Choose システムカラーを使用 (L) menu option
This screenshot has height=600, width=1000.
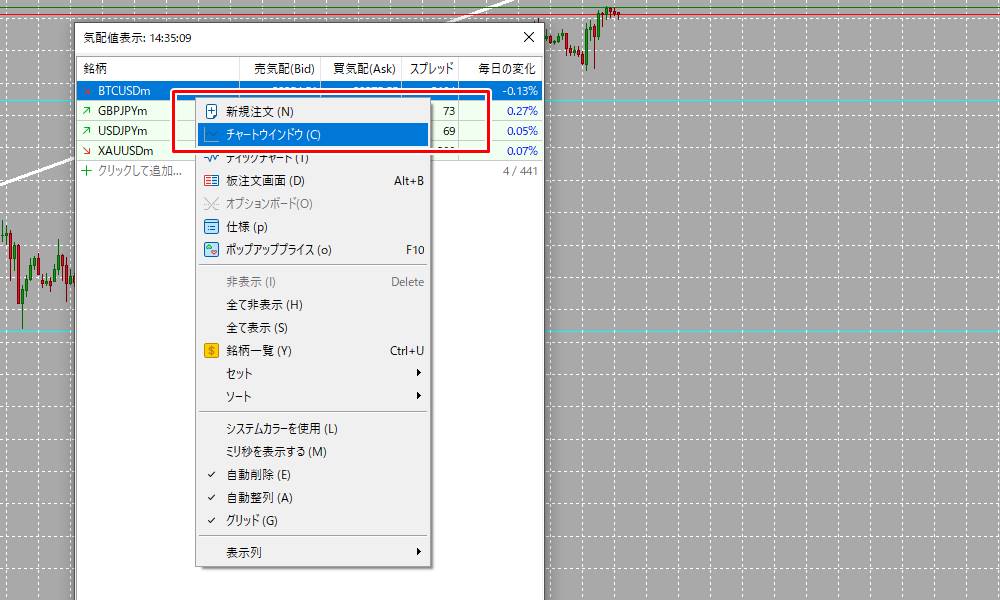282,429
